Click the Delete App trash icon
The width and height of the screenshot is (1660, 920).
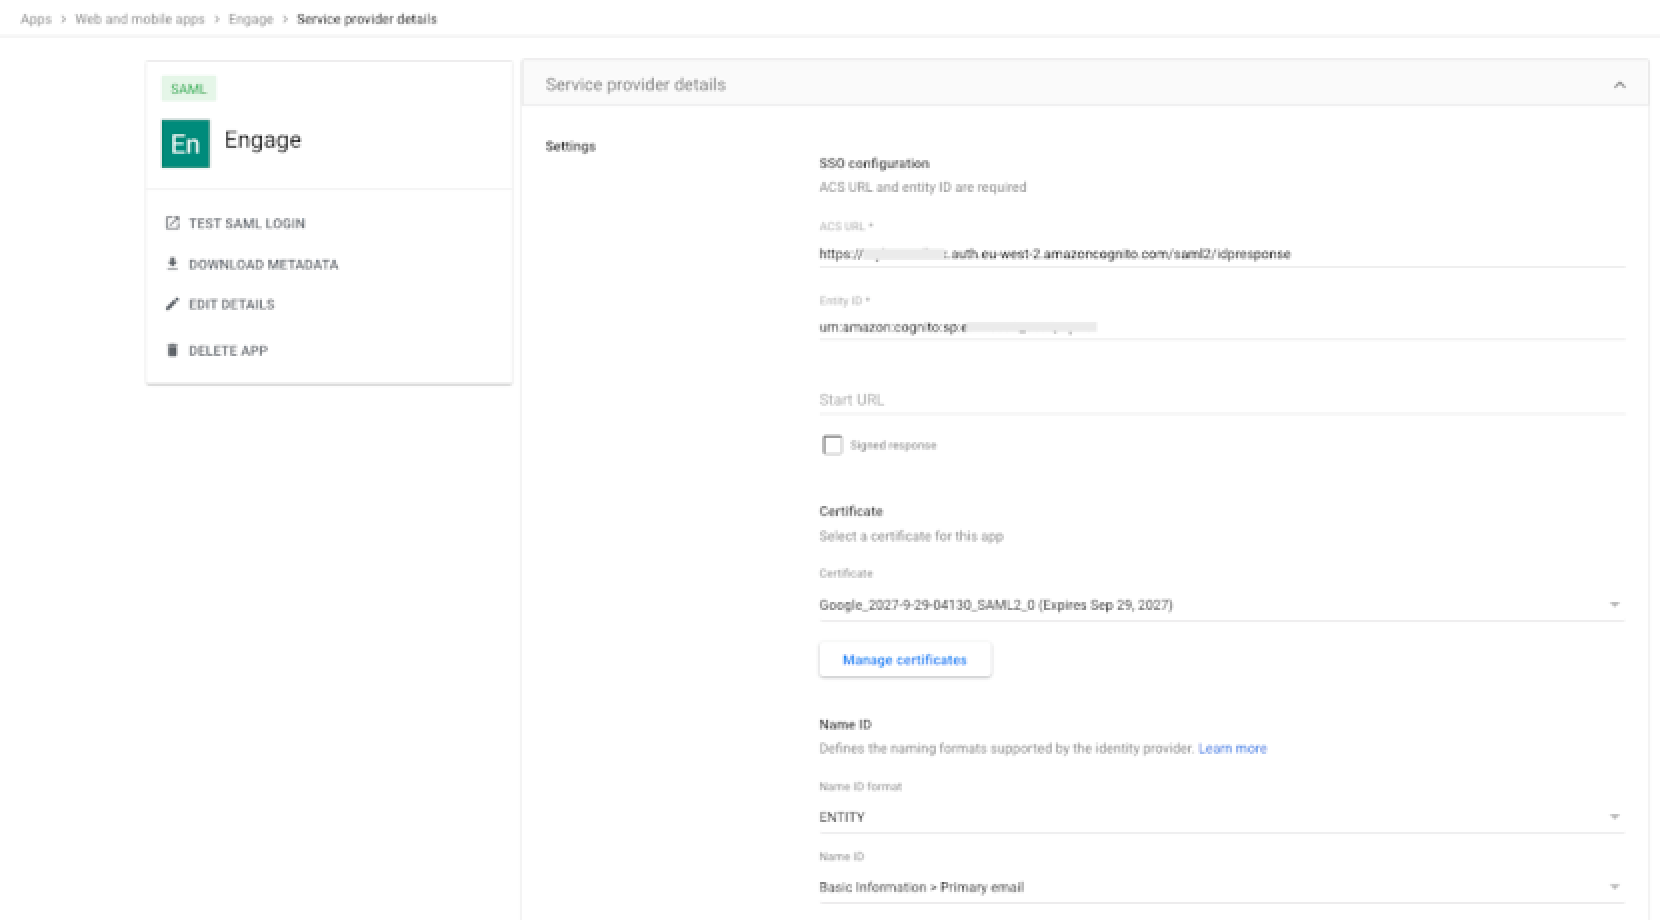172,350
